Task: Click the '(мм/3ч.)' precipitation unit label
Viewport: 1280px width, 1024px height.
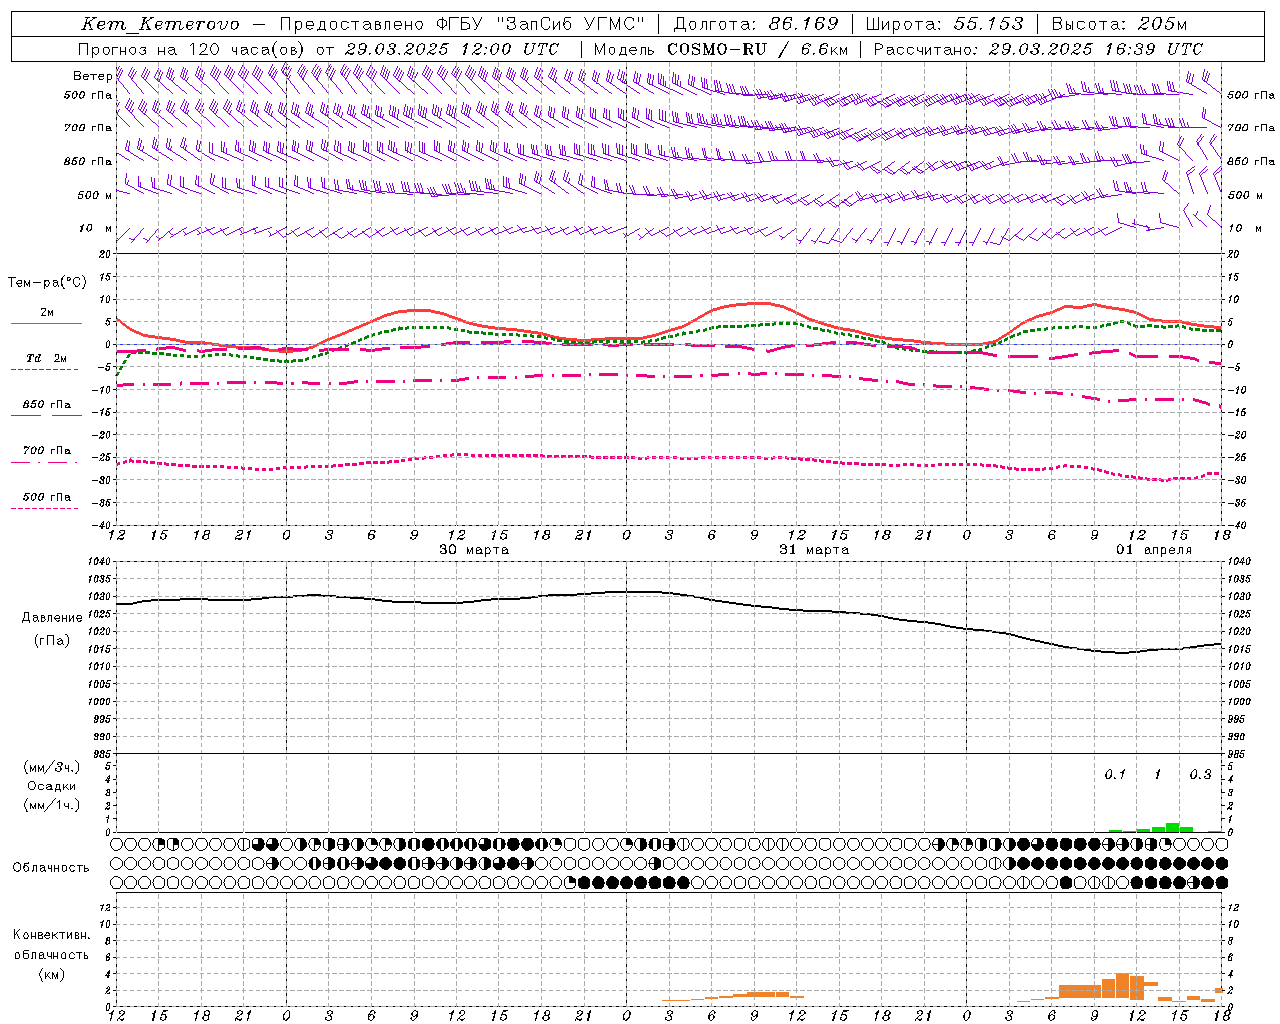Action: pyautogui.click(x=52, y=768)
